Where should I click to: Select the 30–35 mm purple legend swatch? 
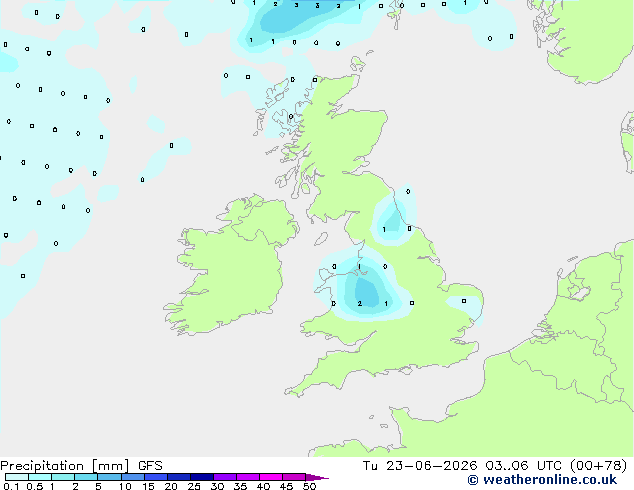pos(225,477)
